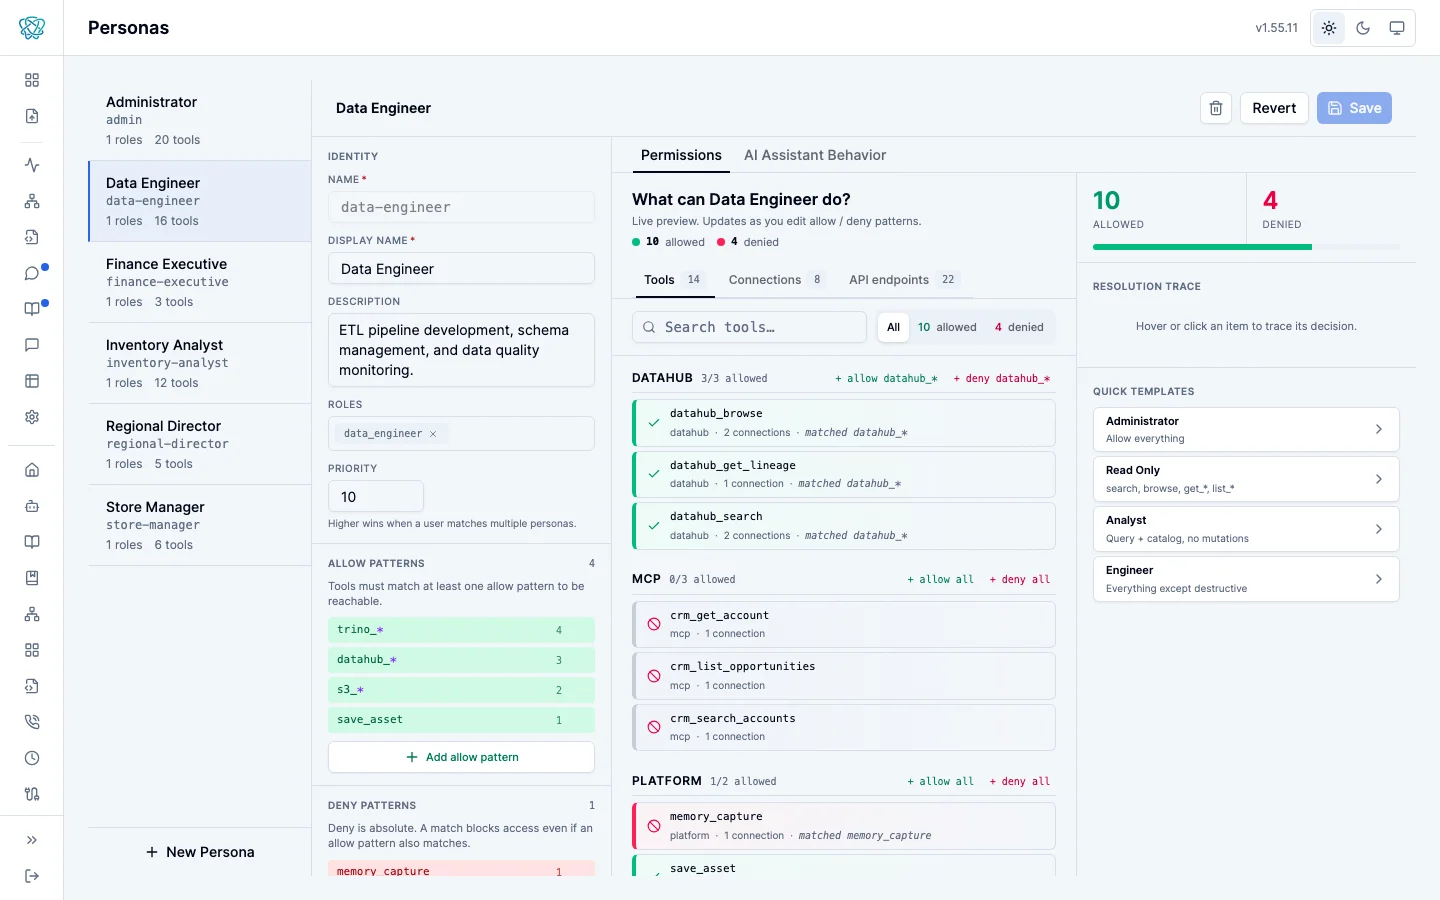
Task: Select the trino_* allow pattern
Action: [x=461, y=630]
